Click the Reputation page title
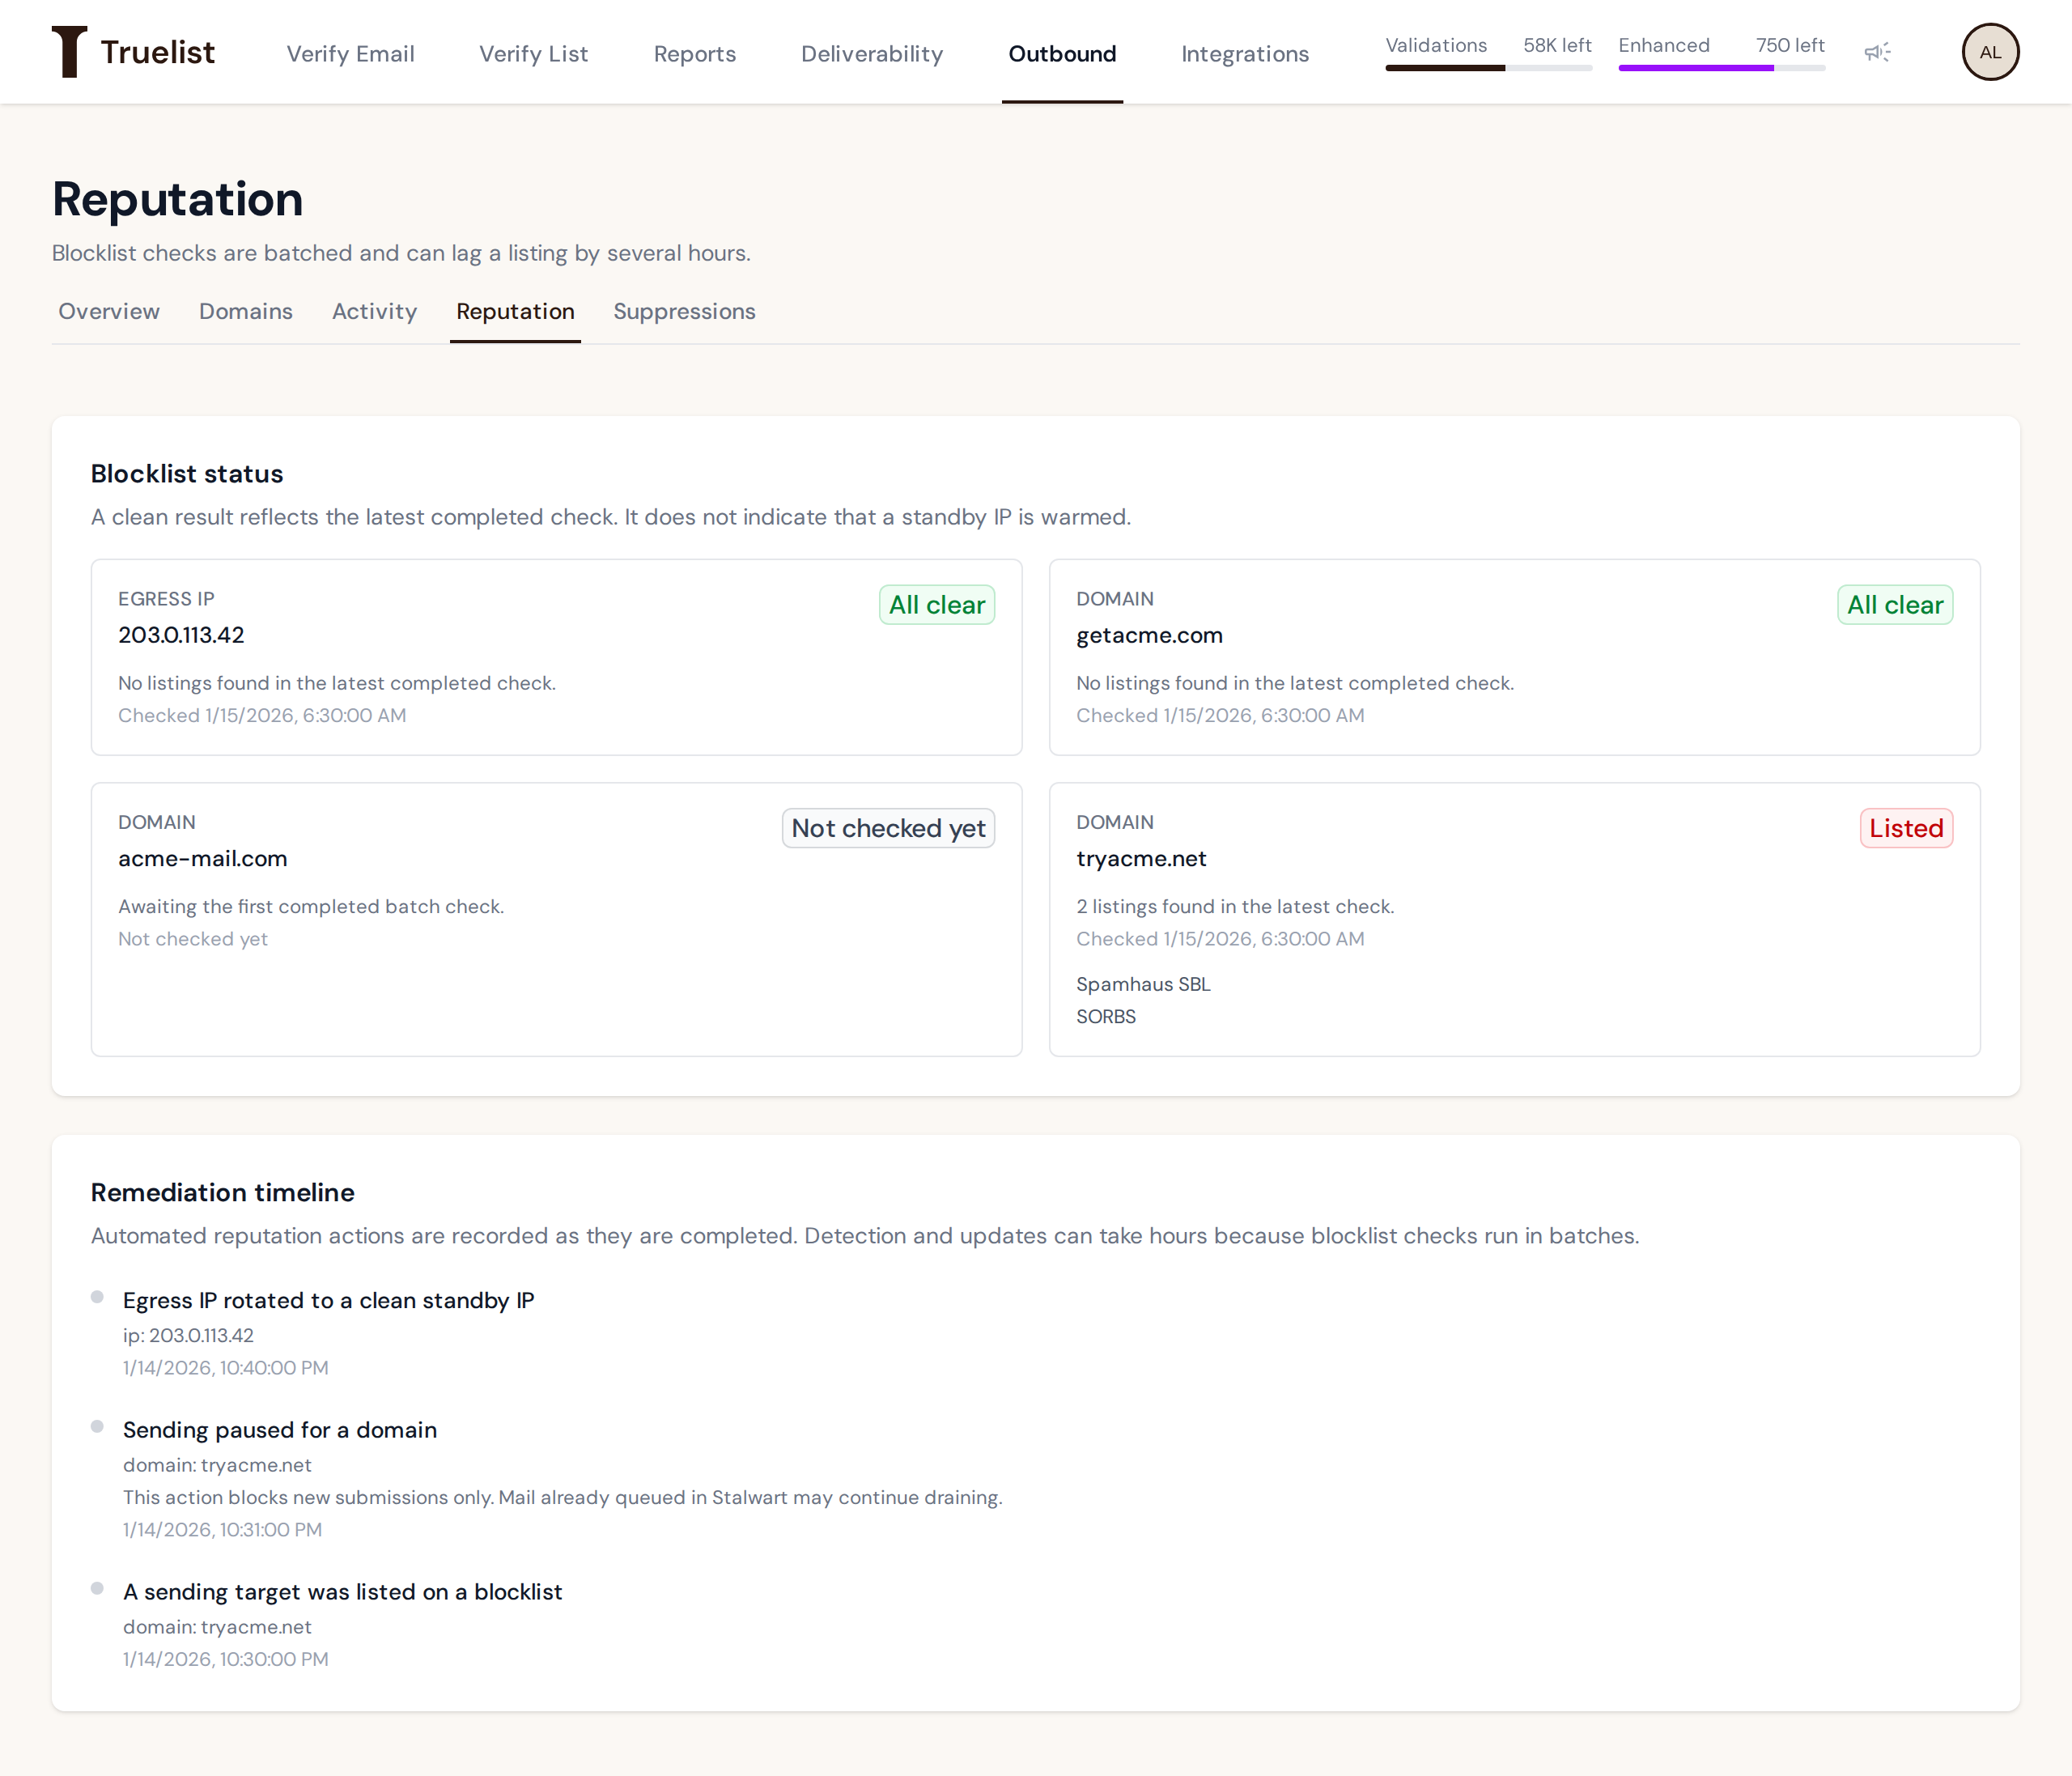Screen dimensions: 2072x1776 [177, 199]
